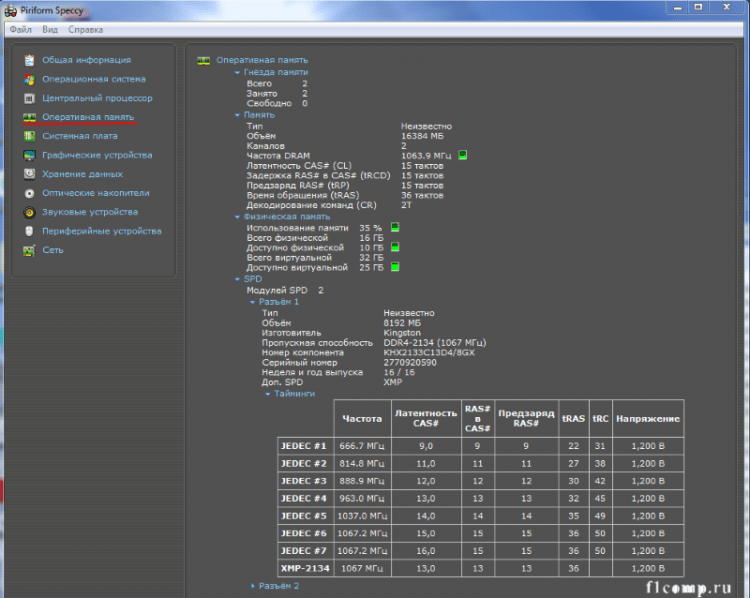Collapse the Гнёзда памяти section
This screenshot has height=598, width=750.
(237, 72)
